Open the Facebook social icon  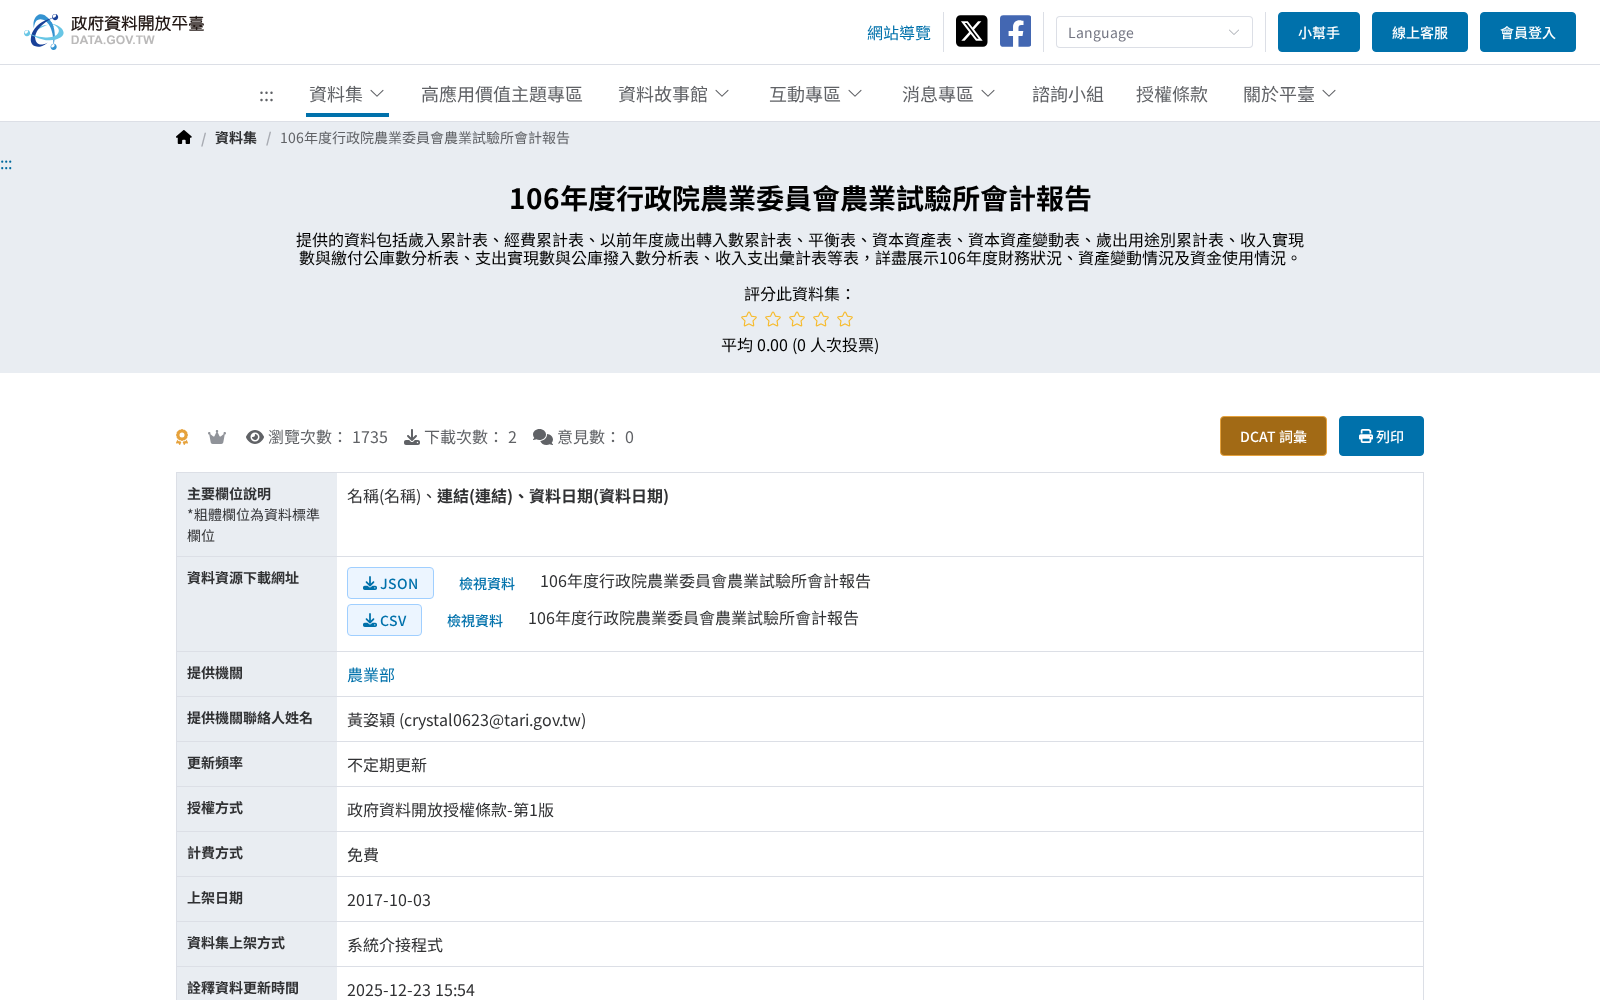(x=1015, y=31)
